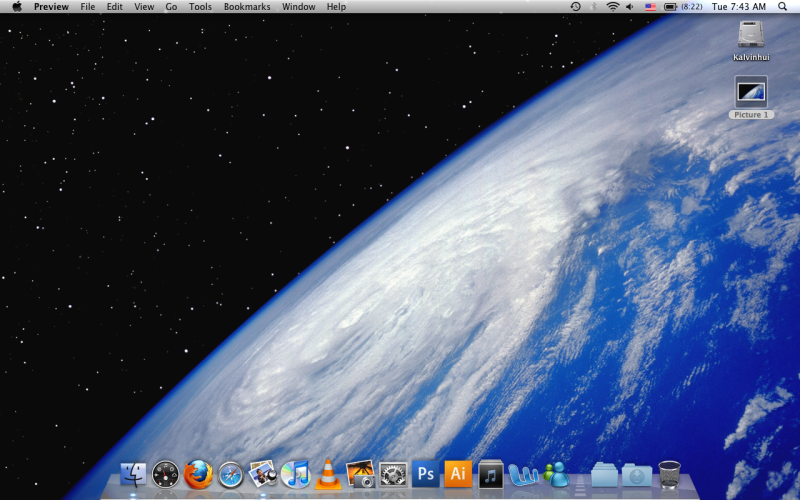Screen dimensions: 800x500
Task: Open VLC media player cone icon
Action: [x=327, y=473]
